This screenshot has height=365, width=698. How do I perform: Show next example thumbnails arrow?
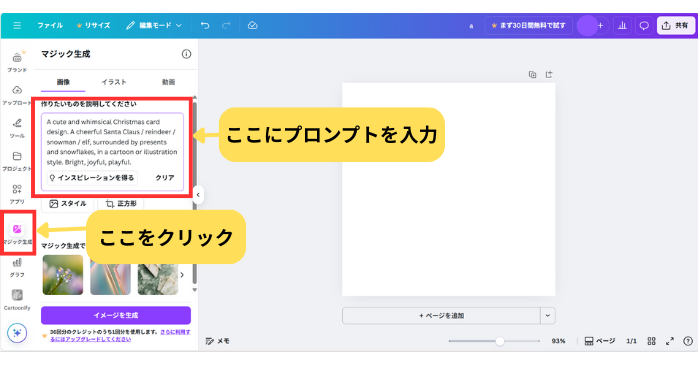[182, 275]
